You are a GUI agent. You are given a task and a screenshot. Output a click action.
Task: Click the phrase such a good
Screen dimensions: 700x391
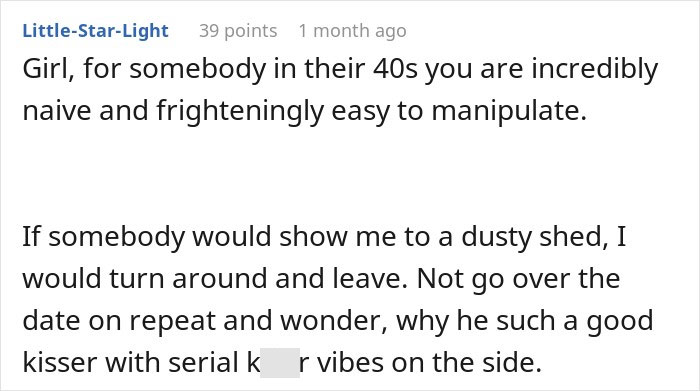[575, 320]
